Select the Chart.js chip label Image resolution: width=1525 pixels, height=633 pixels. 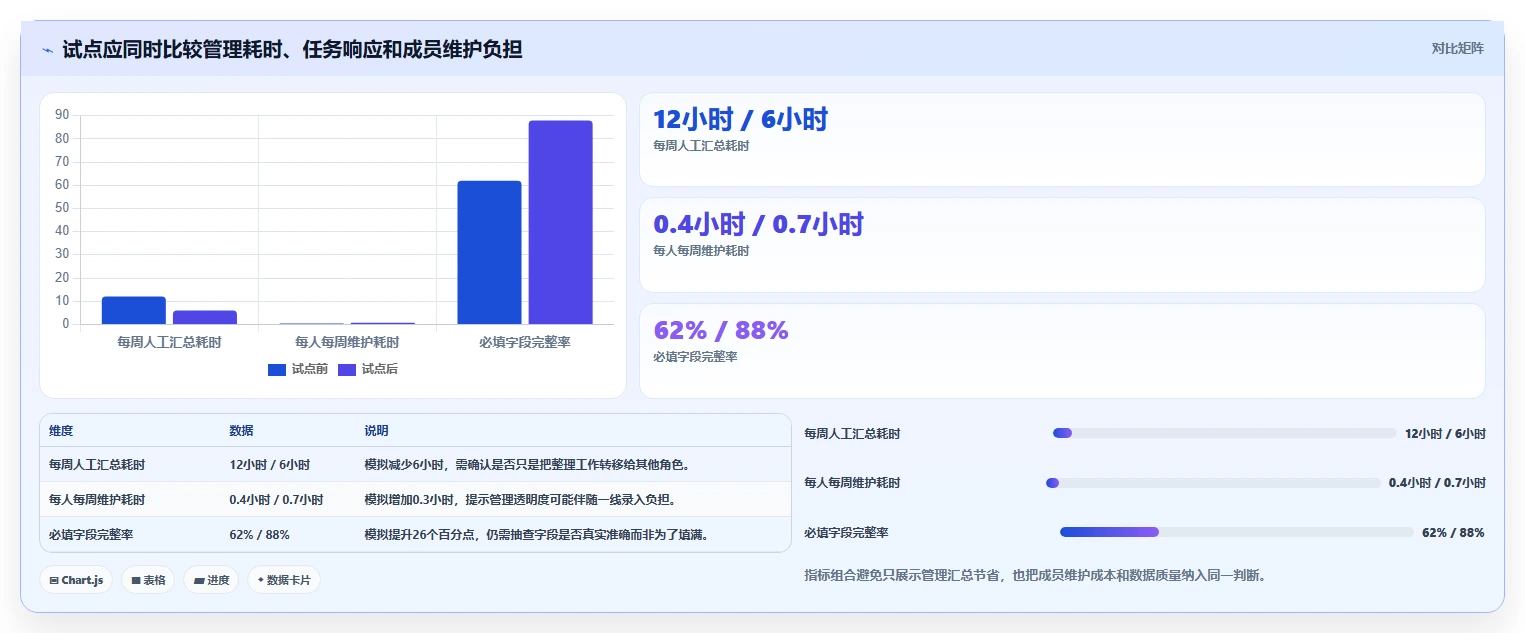(x=82, y=580)
